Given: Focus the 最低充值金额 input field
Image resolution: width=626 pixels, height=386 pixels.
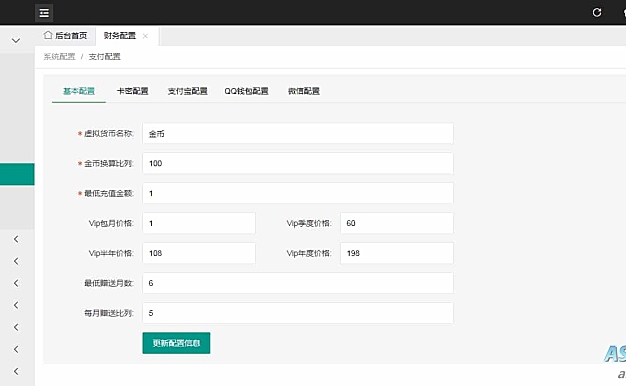Looking at the screenshot, I should (x=298, y=193).
